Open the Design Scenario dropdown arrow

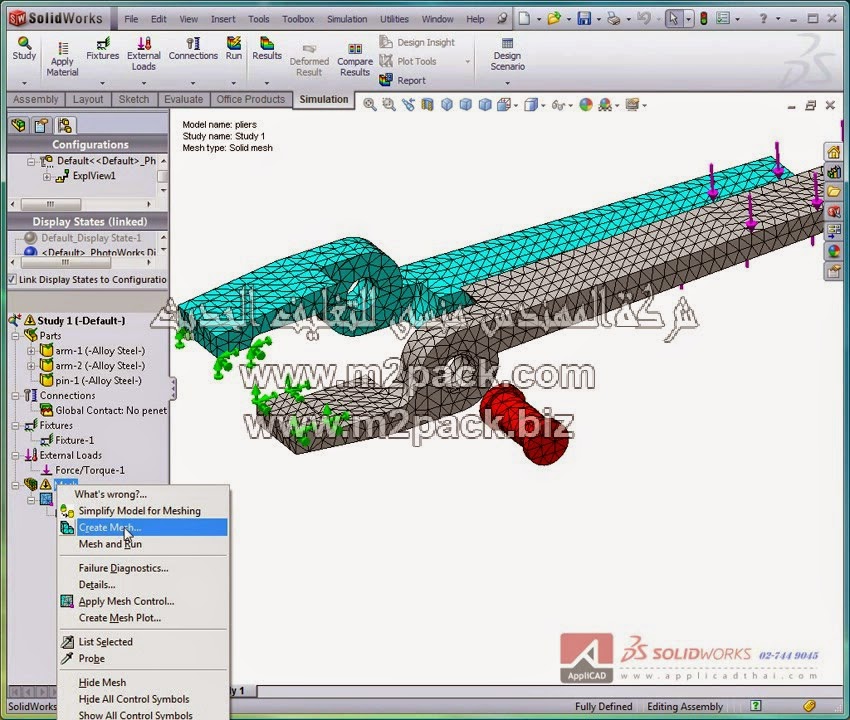[x=507, y=83]
